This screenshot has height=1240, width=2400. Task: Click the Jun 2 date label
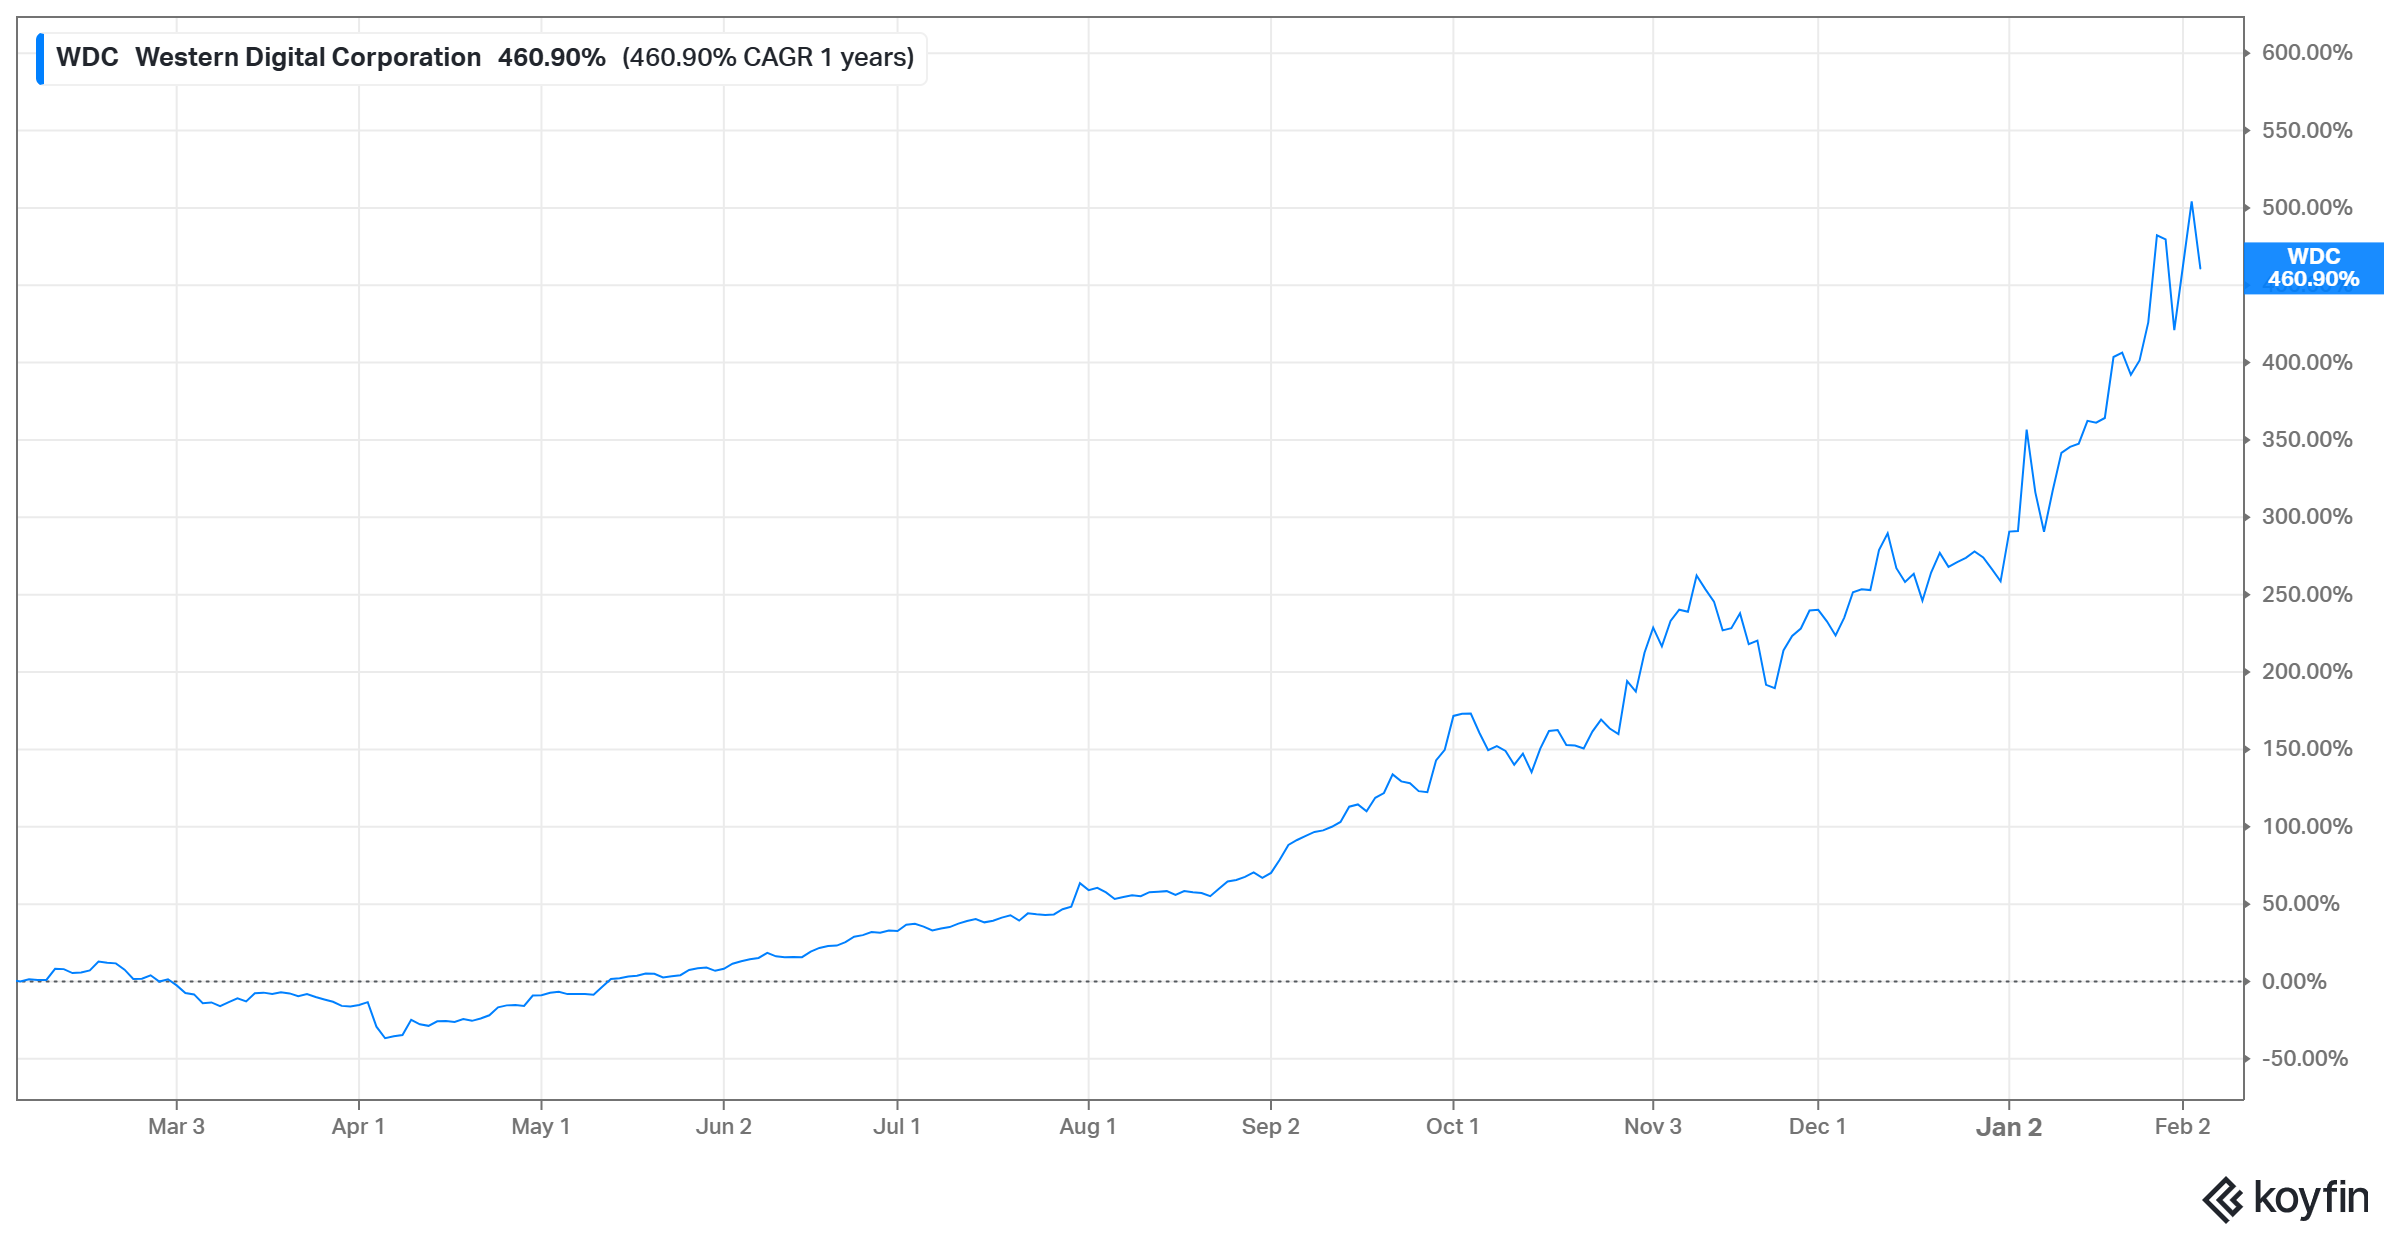[x=723, y=1127]
